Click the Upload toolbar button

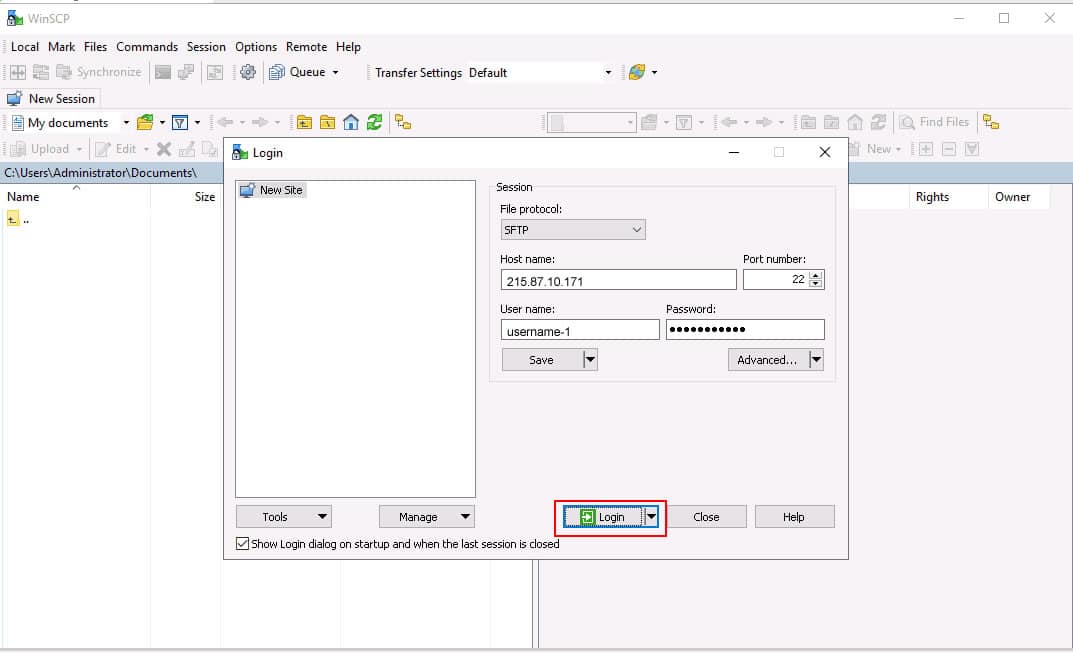40,149
